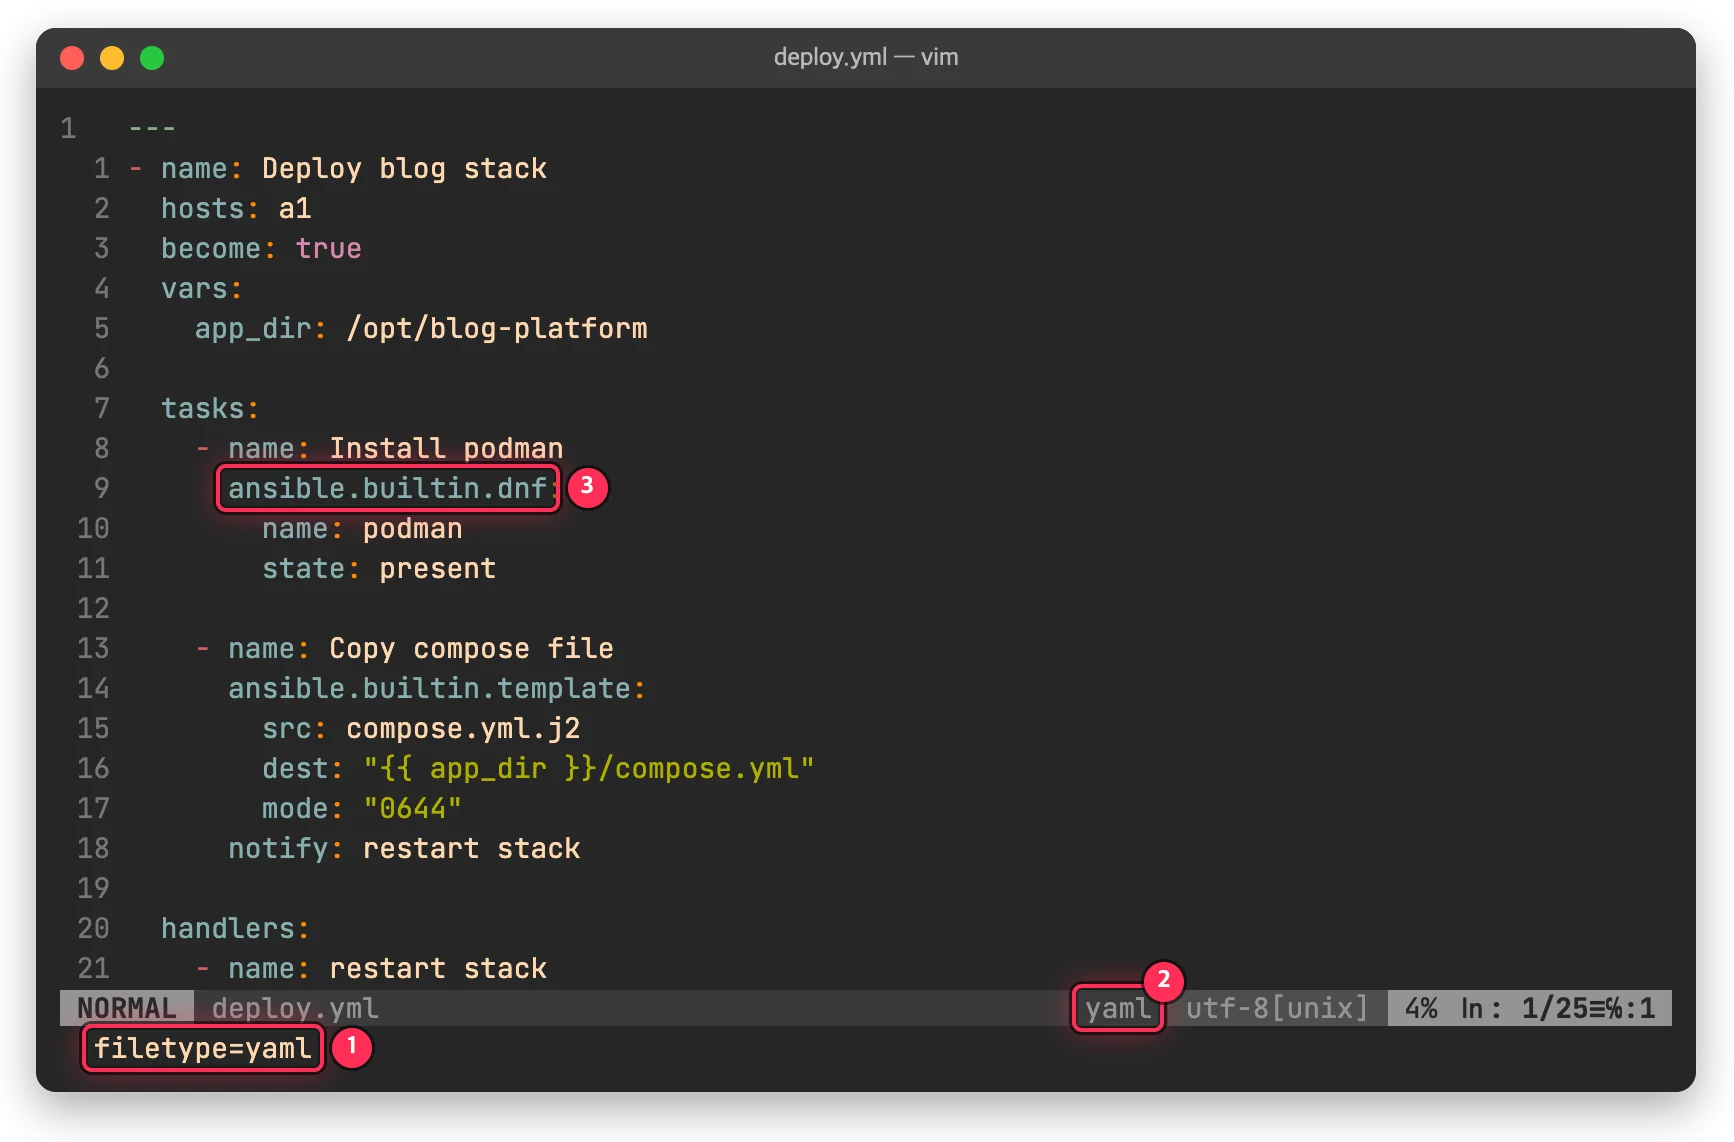Image resolution: width=1734 pixels, height=1142 pixels.
Task: Click the "notify" key
Action: [278, 848]
